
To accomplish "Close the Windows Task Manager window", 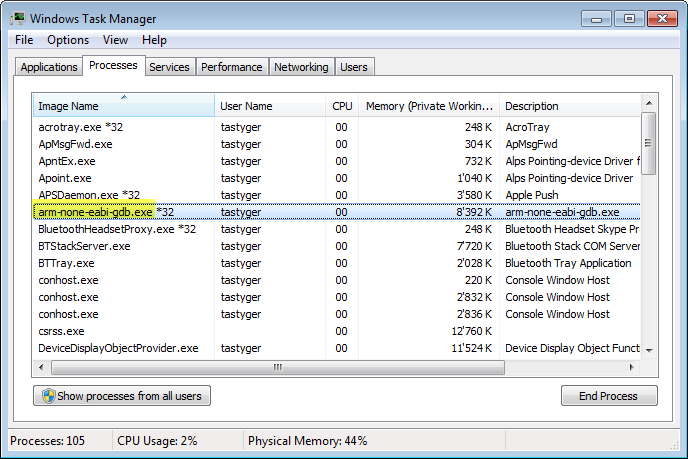I will pos(663,19).
